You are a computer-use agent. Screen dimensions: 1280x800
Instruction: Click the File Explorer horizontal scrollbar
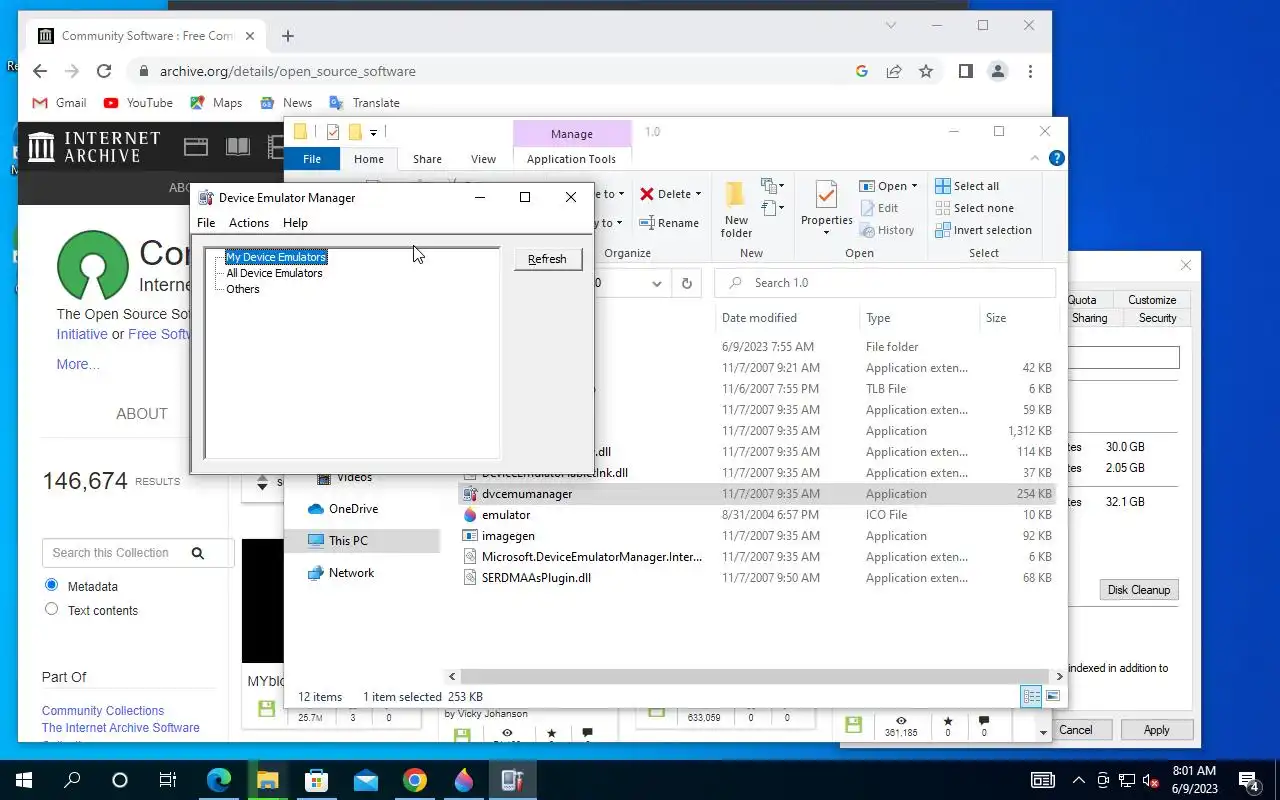pyautogui.click(x=756, y=677)
